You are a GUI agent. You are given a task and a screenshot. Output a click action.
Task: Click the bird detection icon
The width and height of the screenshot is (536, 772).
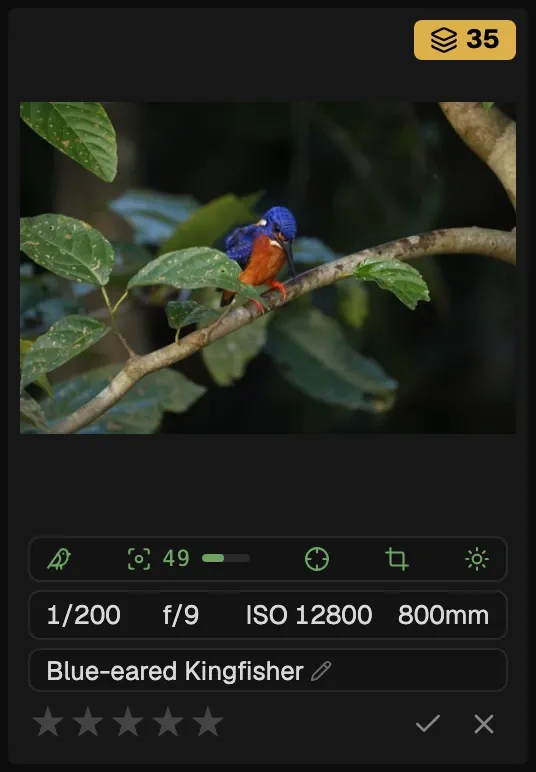click(59, 559)
